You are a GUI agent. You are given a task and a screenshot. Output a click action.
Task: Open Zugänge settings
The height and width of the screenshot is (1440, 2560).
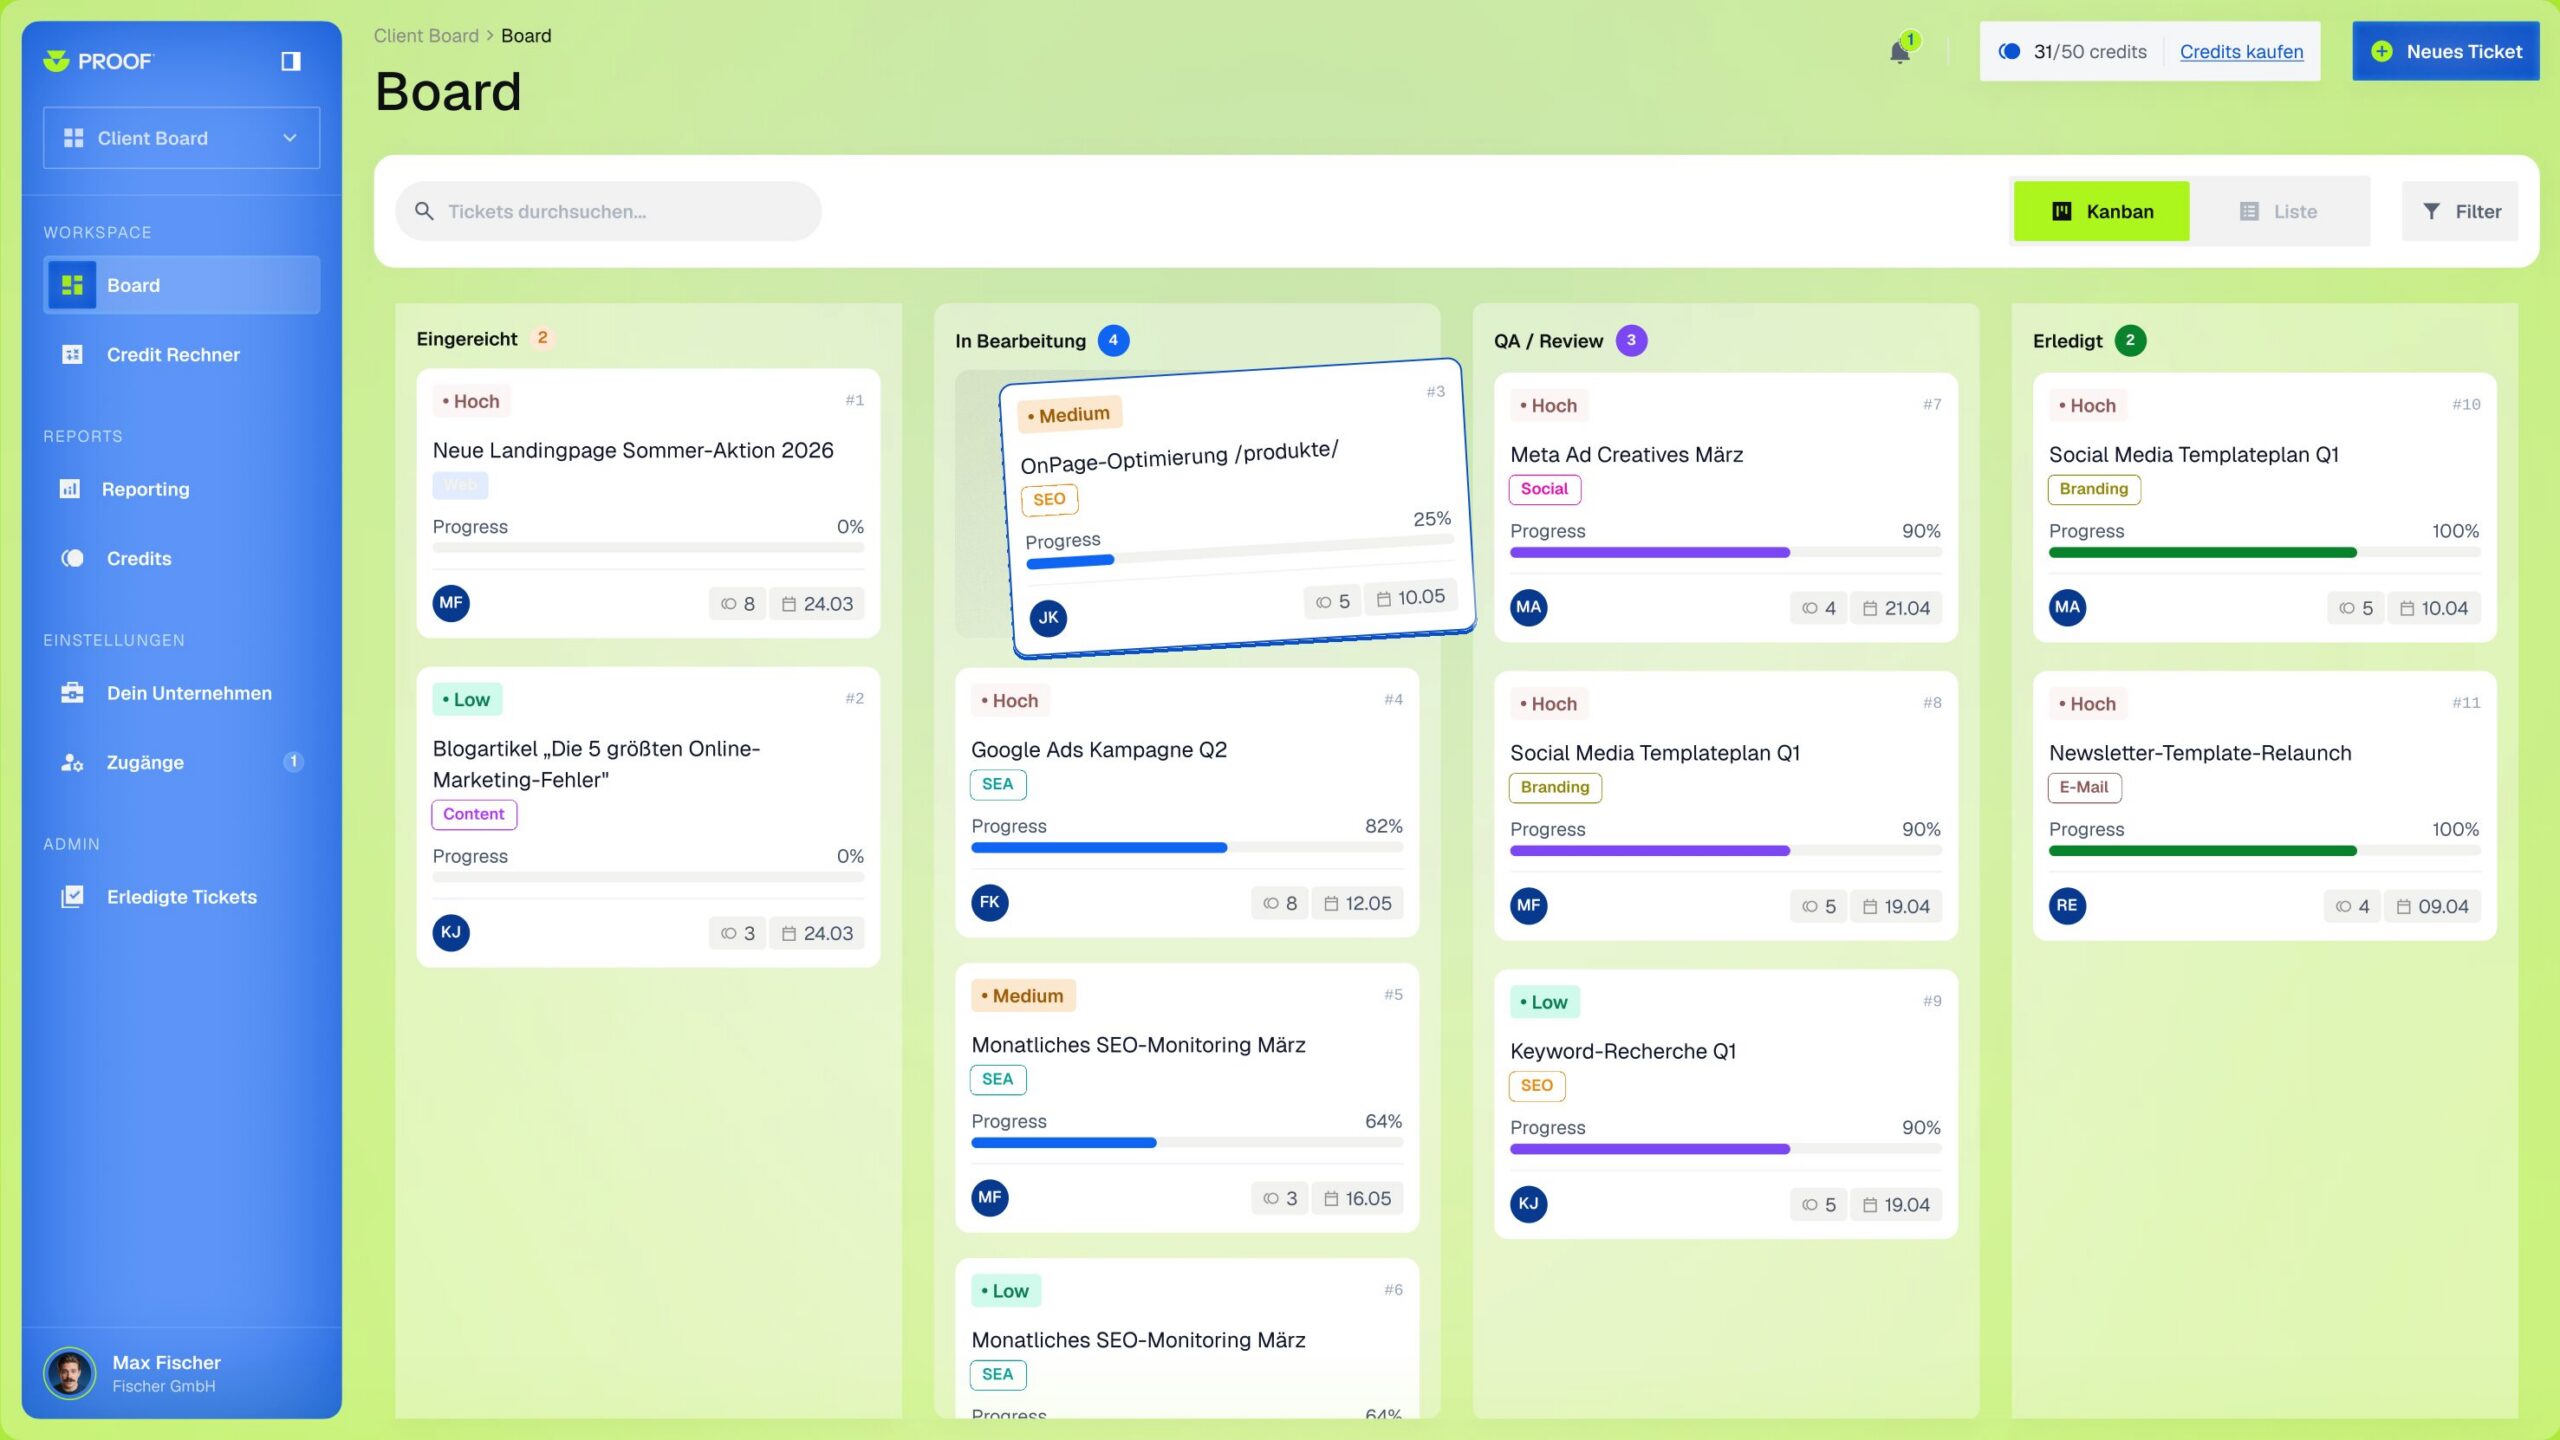point(181,762)
